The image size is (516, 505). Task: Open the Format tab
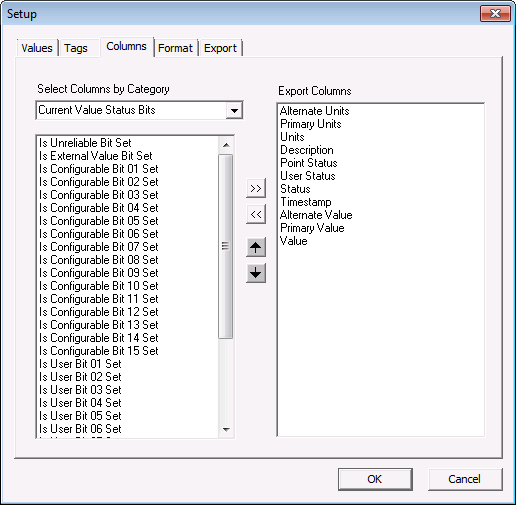(x=175, y=48)
